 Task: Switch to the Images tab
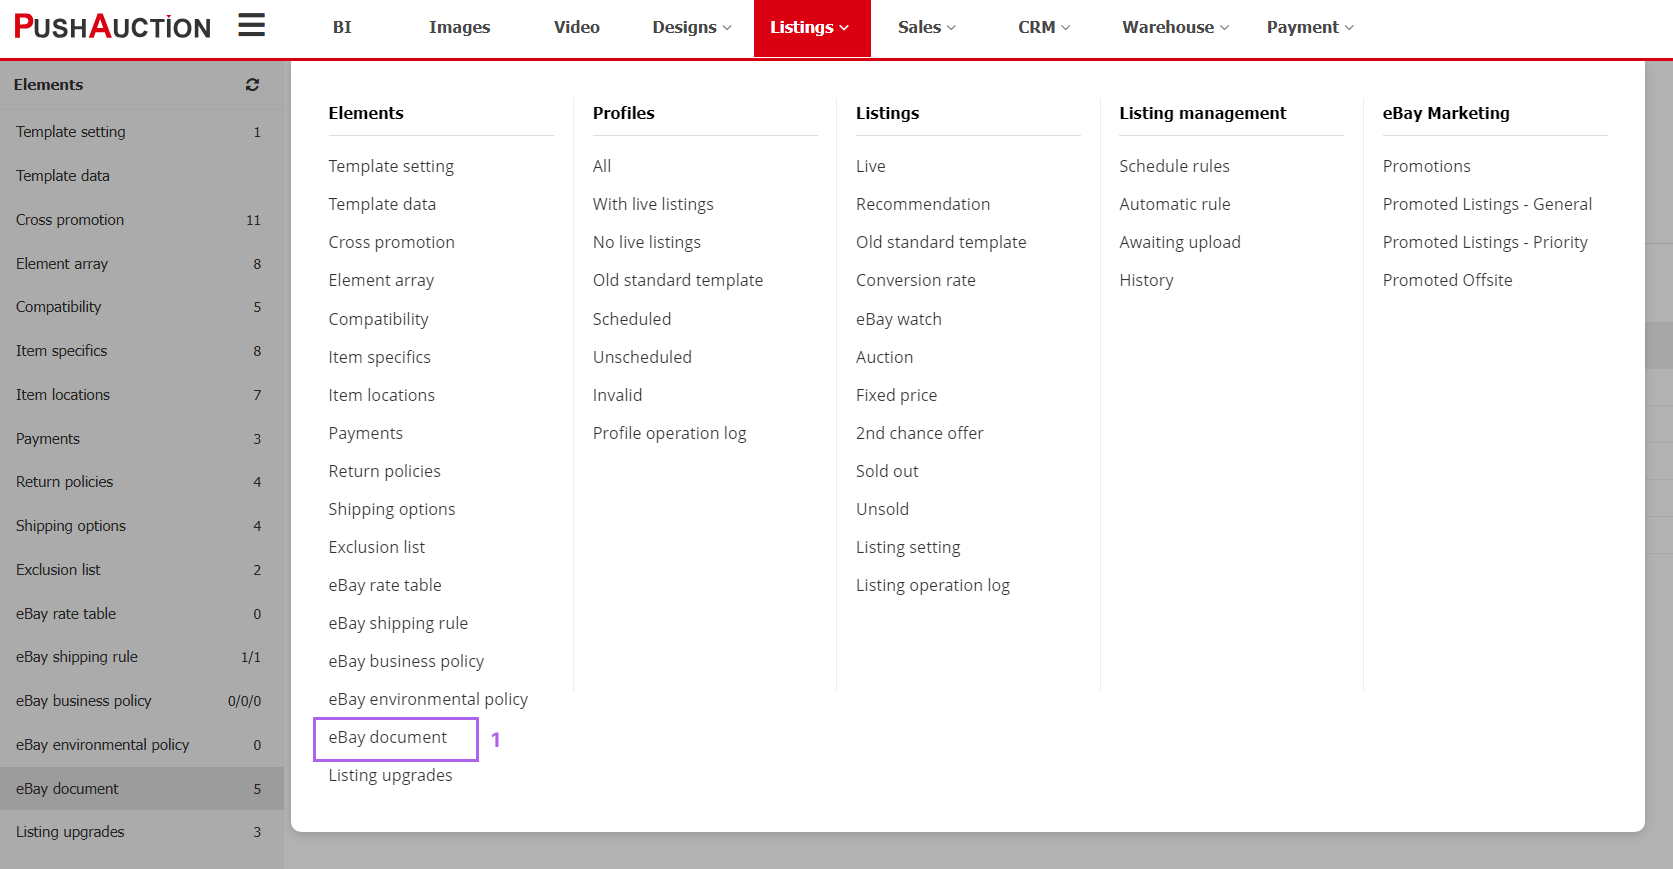click(x=459, y=28)
